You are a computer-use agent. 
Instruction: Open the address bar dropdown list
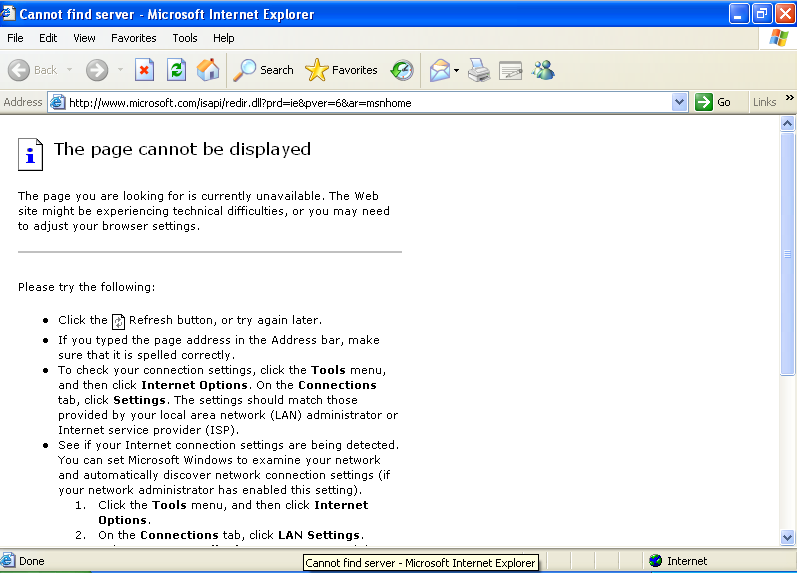[679, 102]
